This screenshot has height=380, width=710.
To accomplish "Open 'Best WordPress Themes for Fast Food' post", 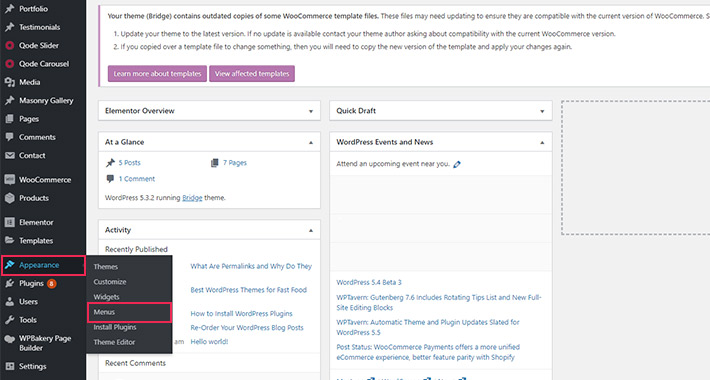I will 249,290.
